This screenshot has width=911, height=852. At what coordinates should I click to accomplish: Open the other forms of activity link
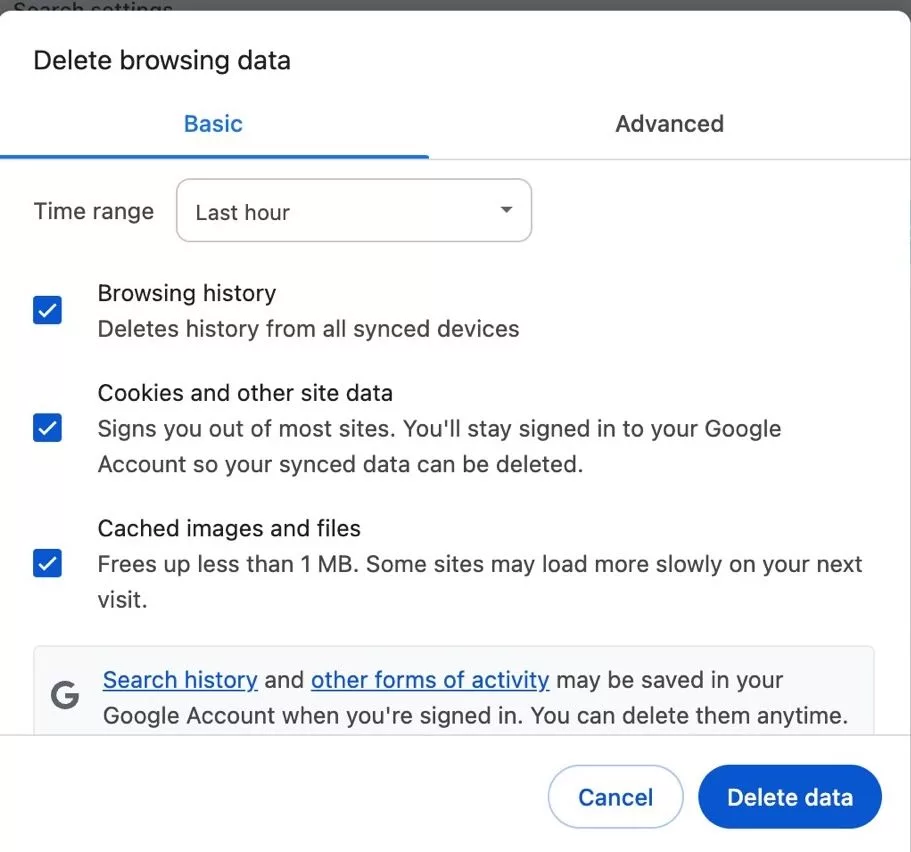(x=430, y=679)
